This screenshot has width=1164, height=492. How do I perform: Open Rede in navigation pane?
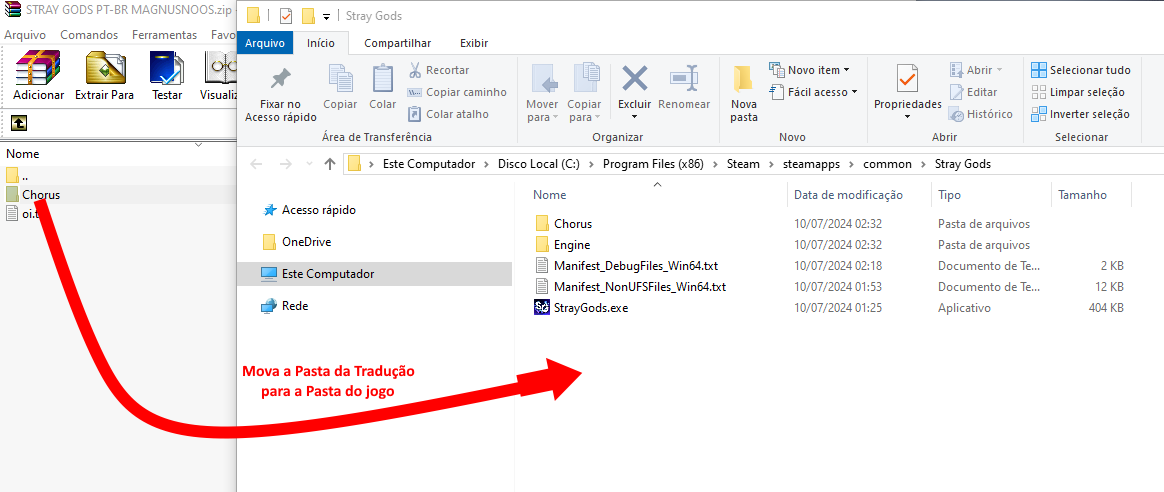click(x=285, y=306)
